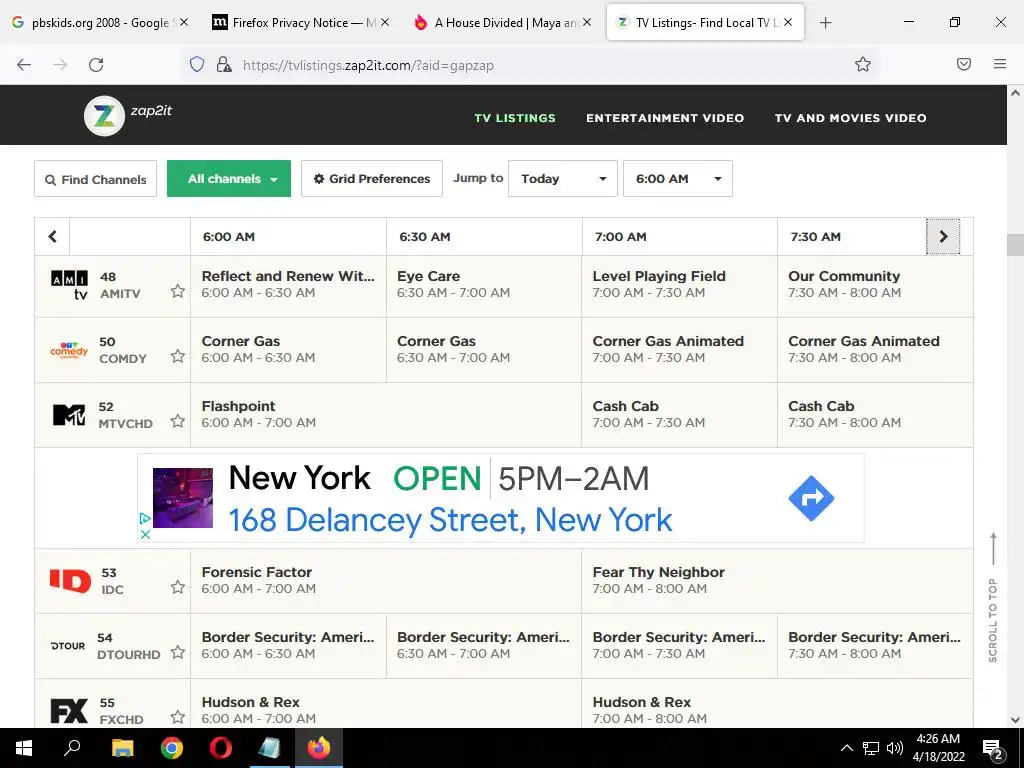Click the page vertical scrollbar thumb
Image resolution: width=1024 pixels, height=768 pixels.
1015,245
